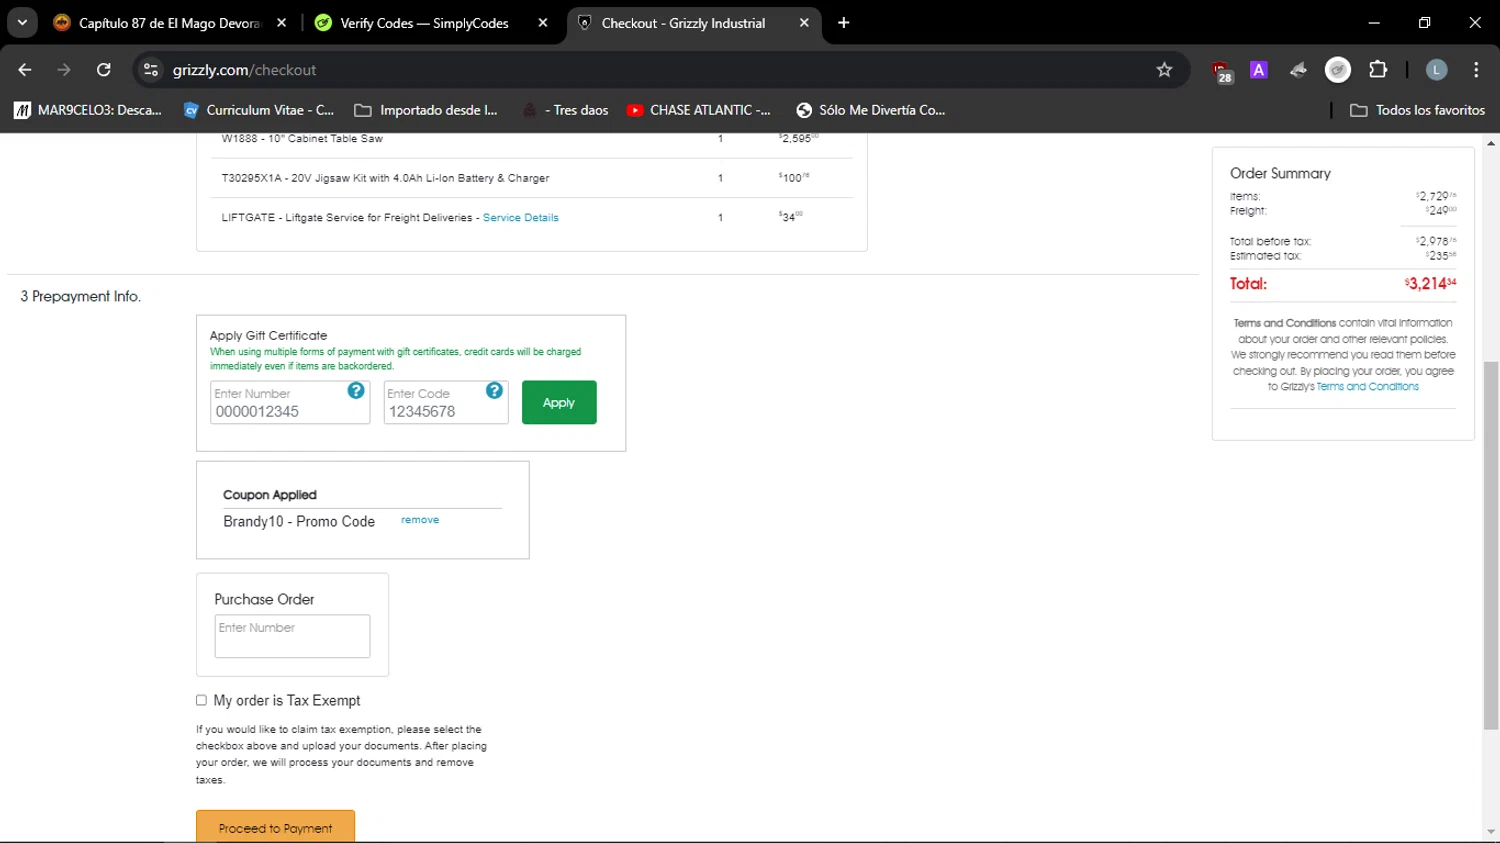Close the Checkout Grizzly Industrial tab
The width and height of the screenshot is (1500, 843).
[x=804, y=23]
